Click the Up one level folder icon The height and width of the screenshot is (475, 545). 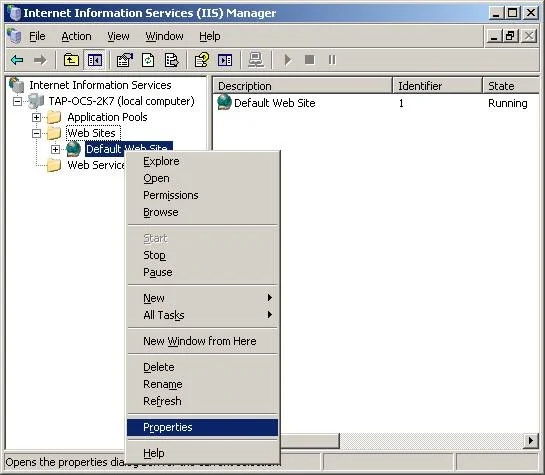pos(71,60)
